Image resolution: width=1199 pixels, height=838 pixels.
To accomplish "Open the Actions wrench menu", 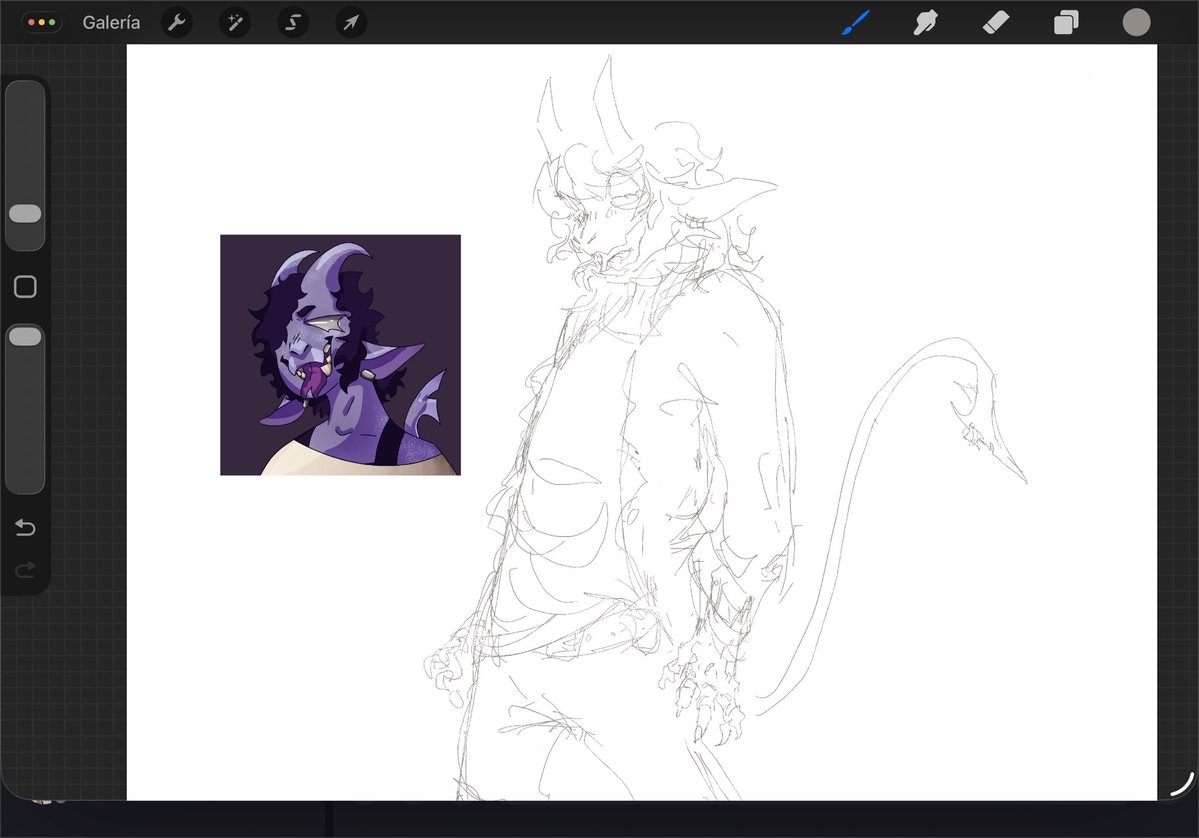I will click(x=177, y=23).
